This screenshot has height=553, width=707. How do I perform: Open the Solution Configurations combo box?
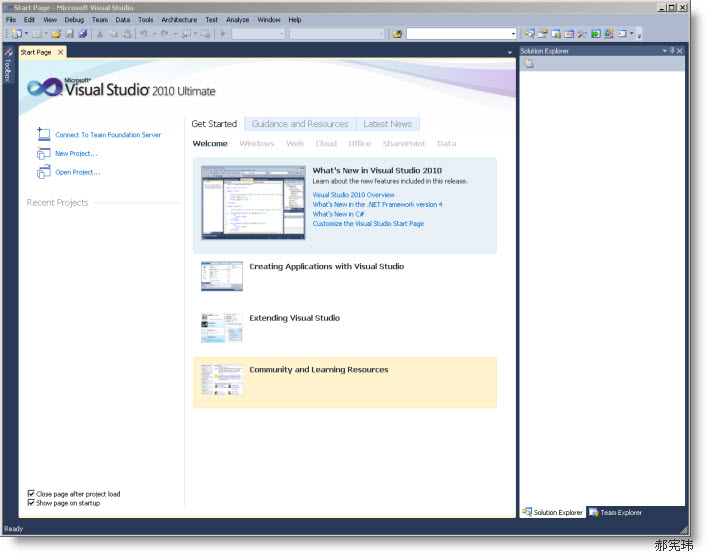pyautogui.click(x=258, y=34)
